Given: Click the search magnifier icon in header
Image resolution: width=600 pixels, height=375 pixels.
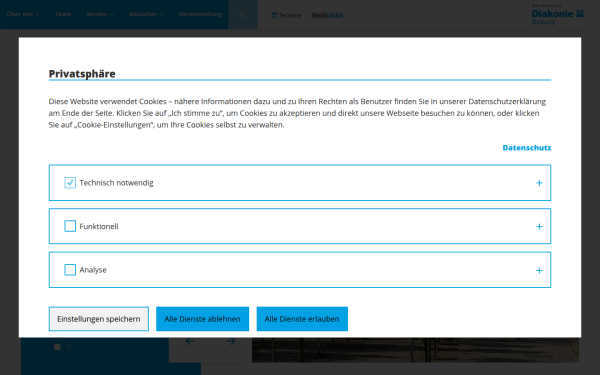Looking at the screenshot, I should click(x=243, y=15).
